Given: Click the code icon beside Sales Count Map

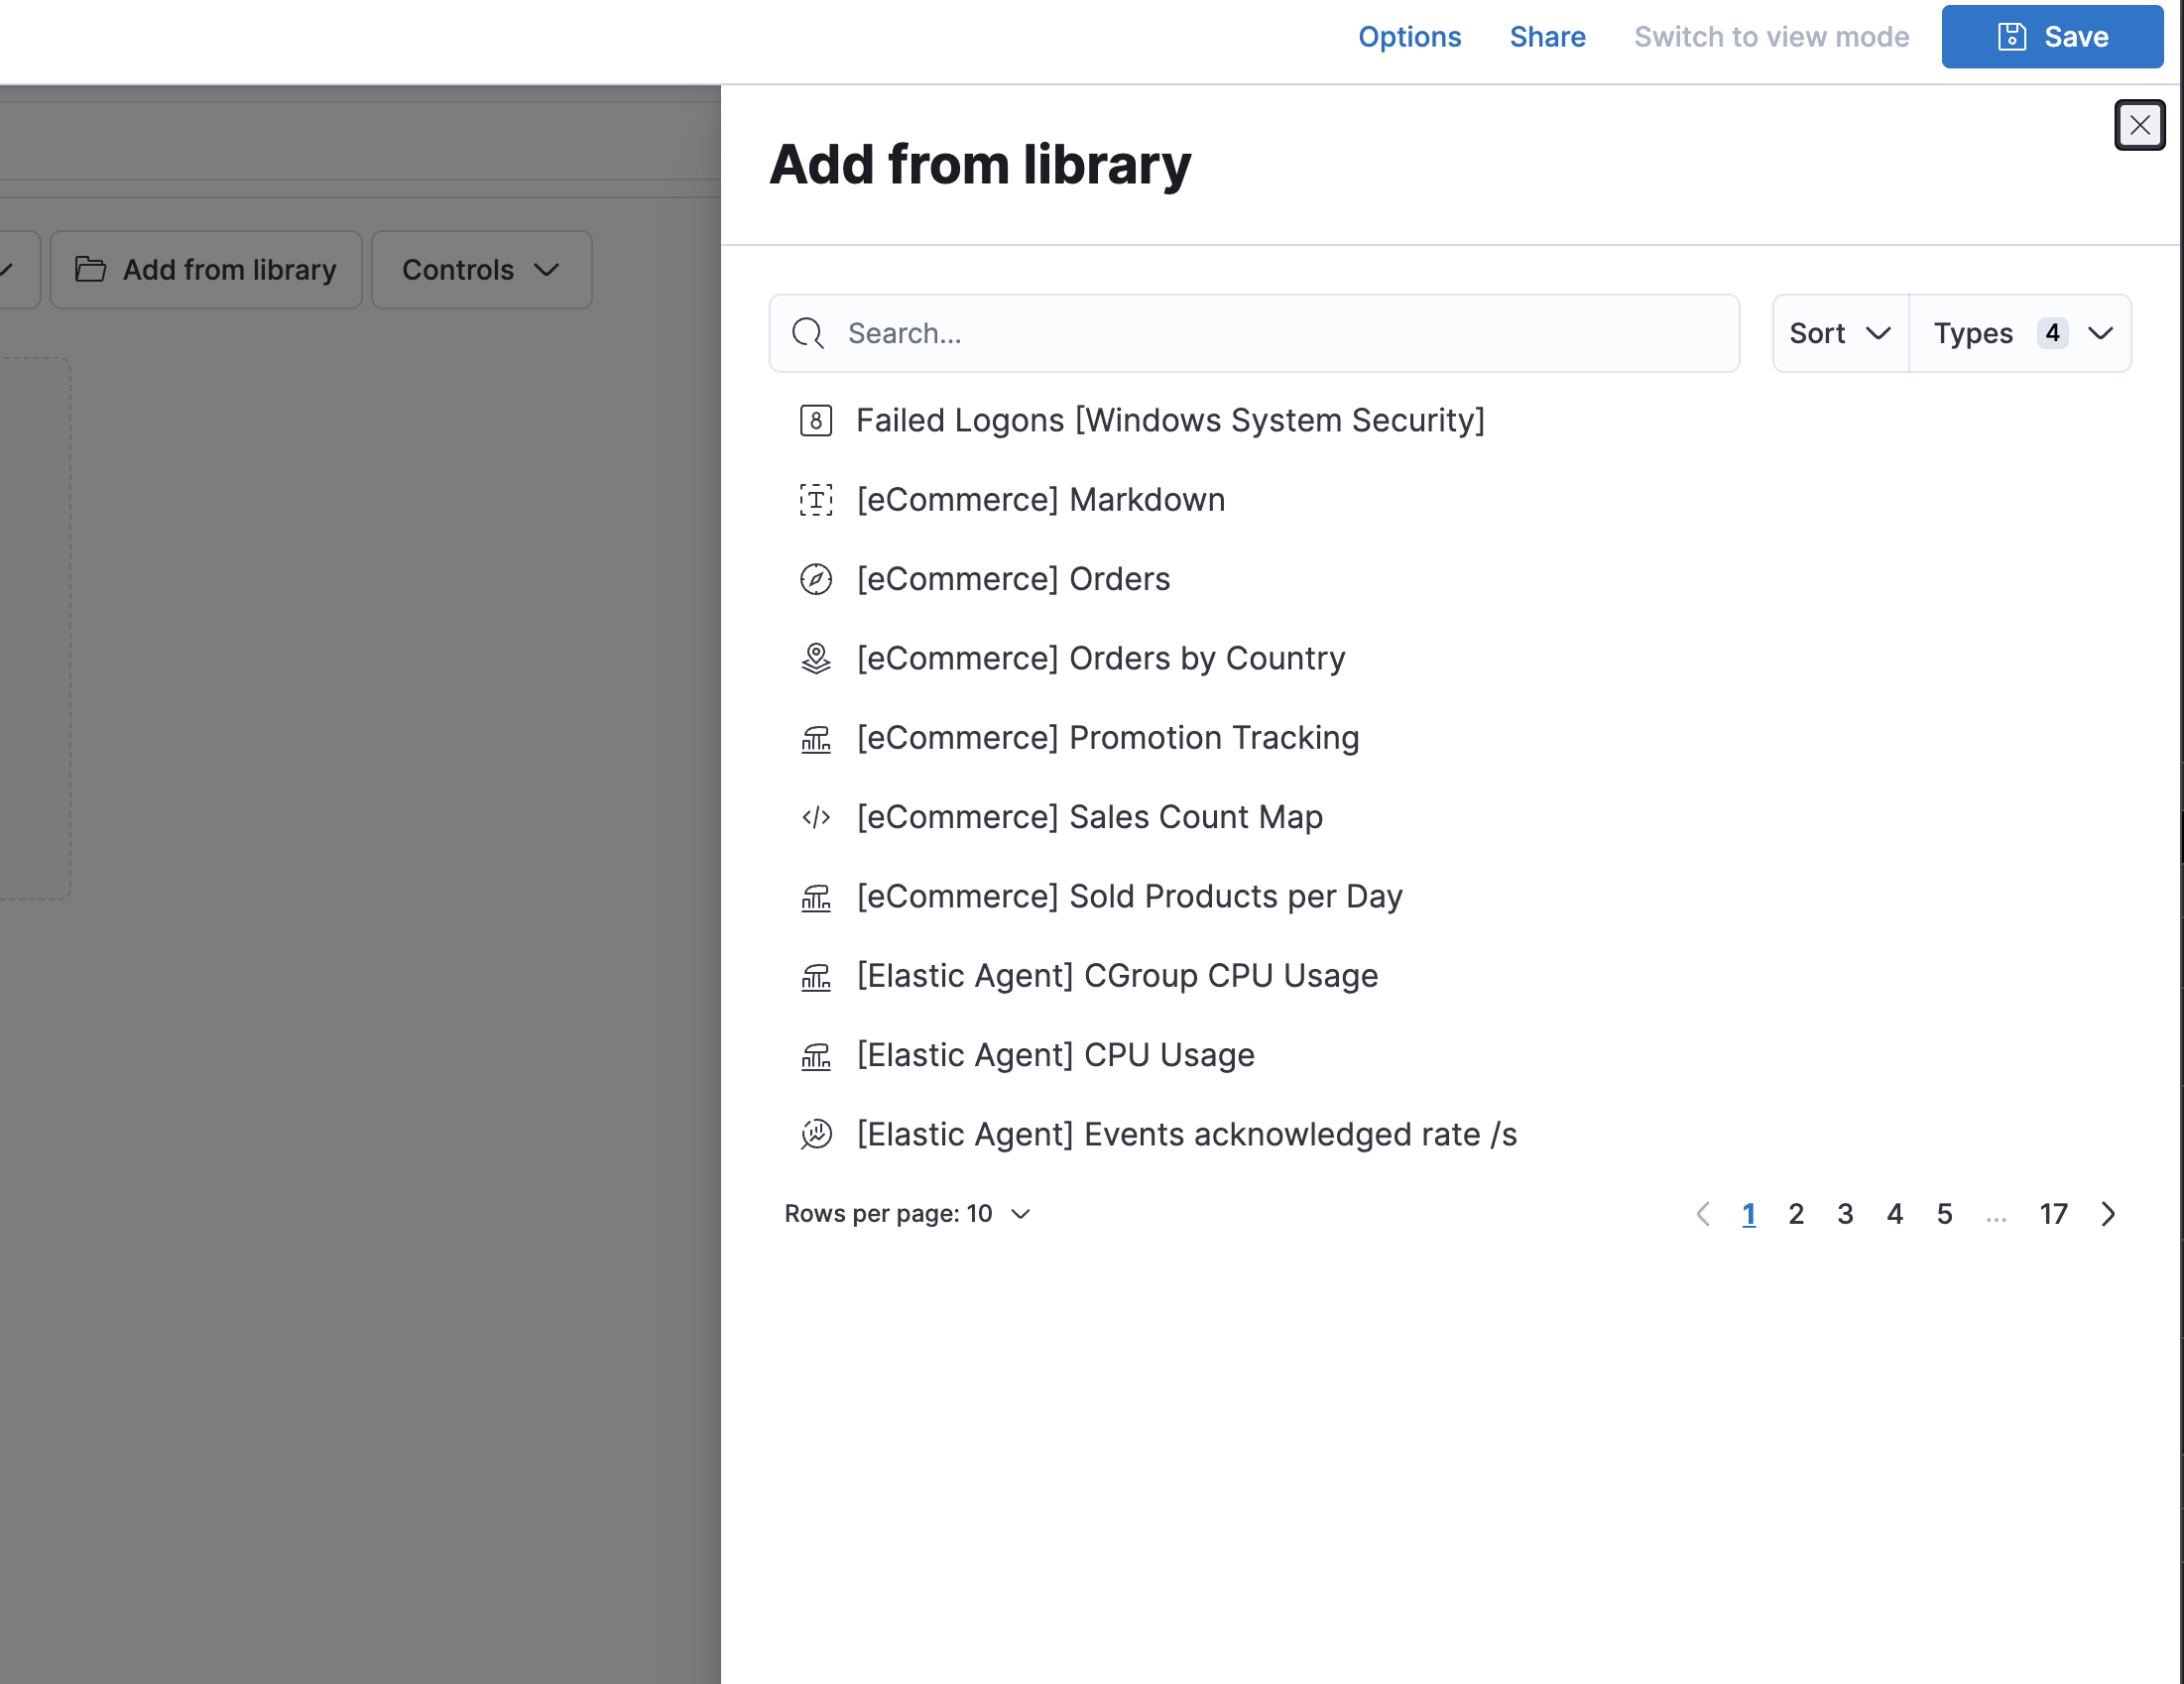Looking at the screenshot, I should point(816,817).
